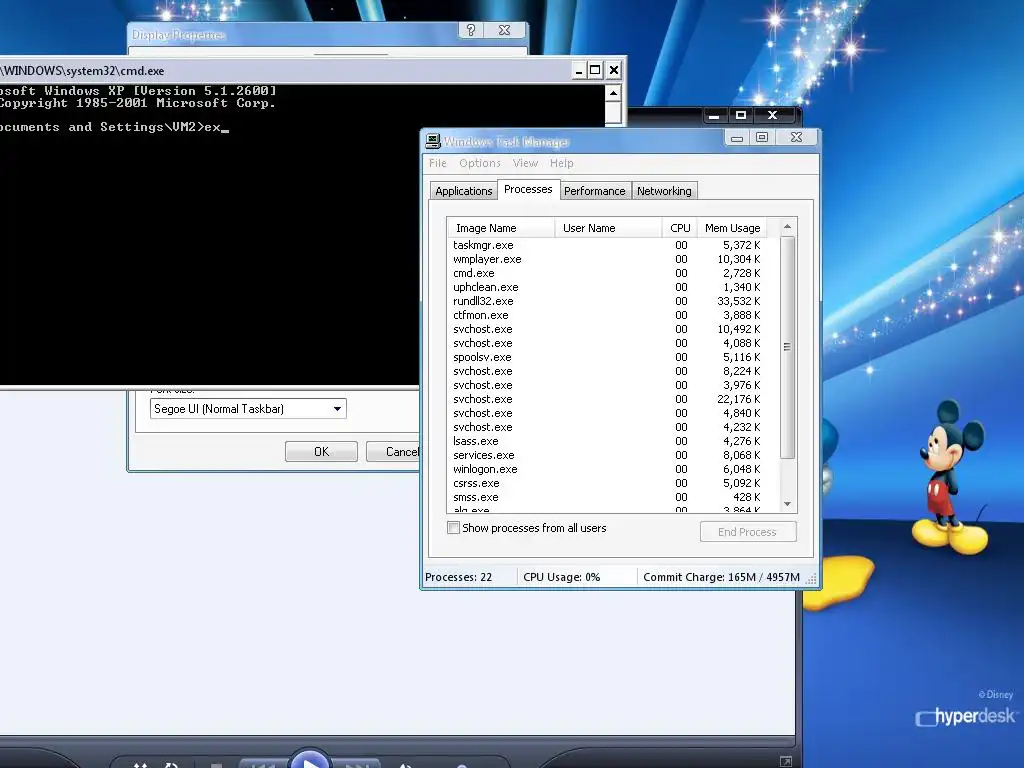
Task: Open the Help menu in Task Manager
Action: (x=562, y=163)
